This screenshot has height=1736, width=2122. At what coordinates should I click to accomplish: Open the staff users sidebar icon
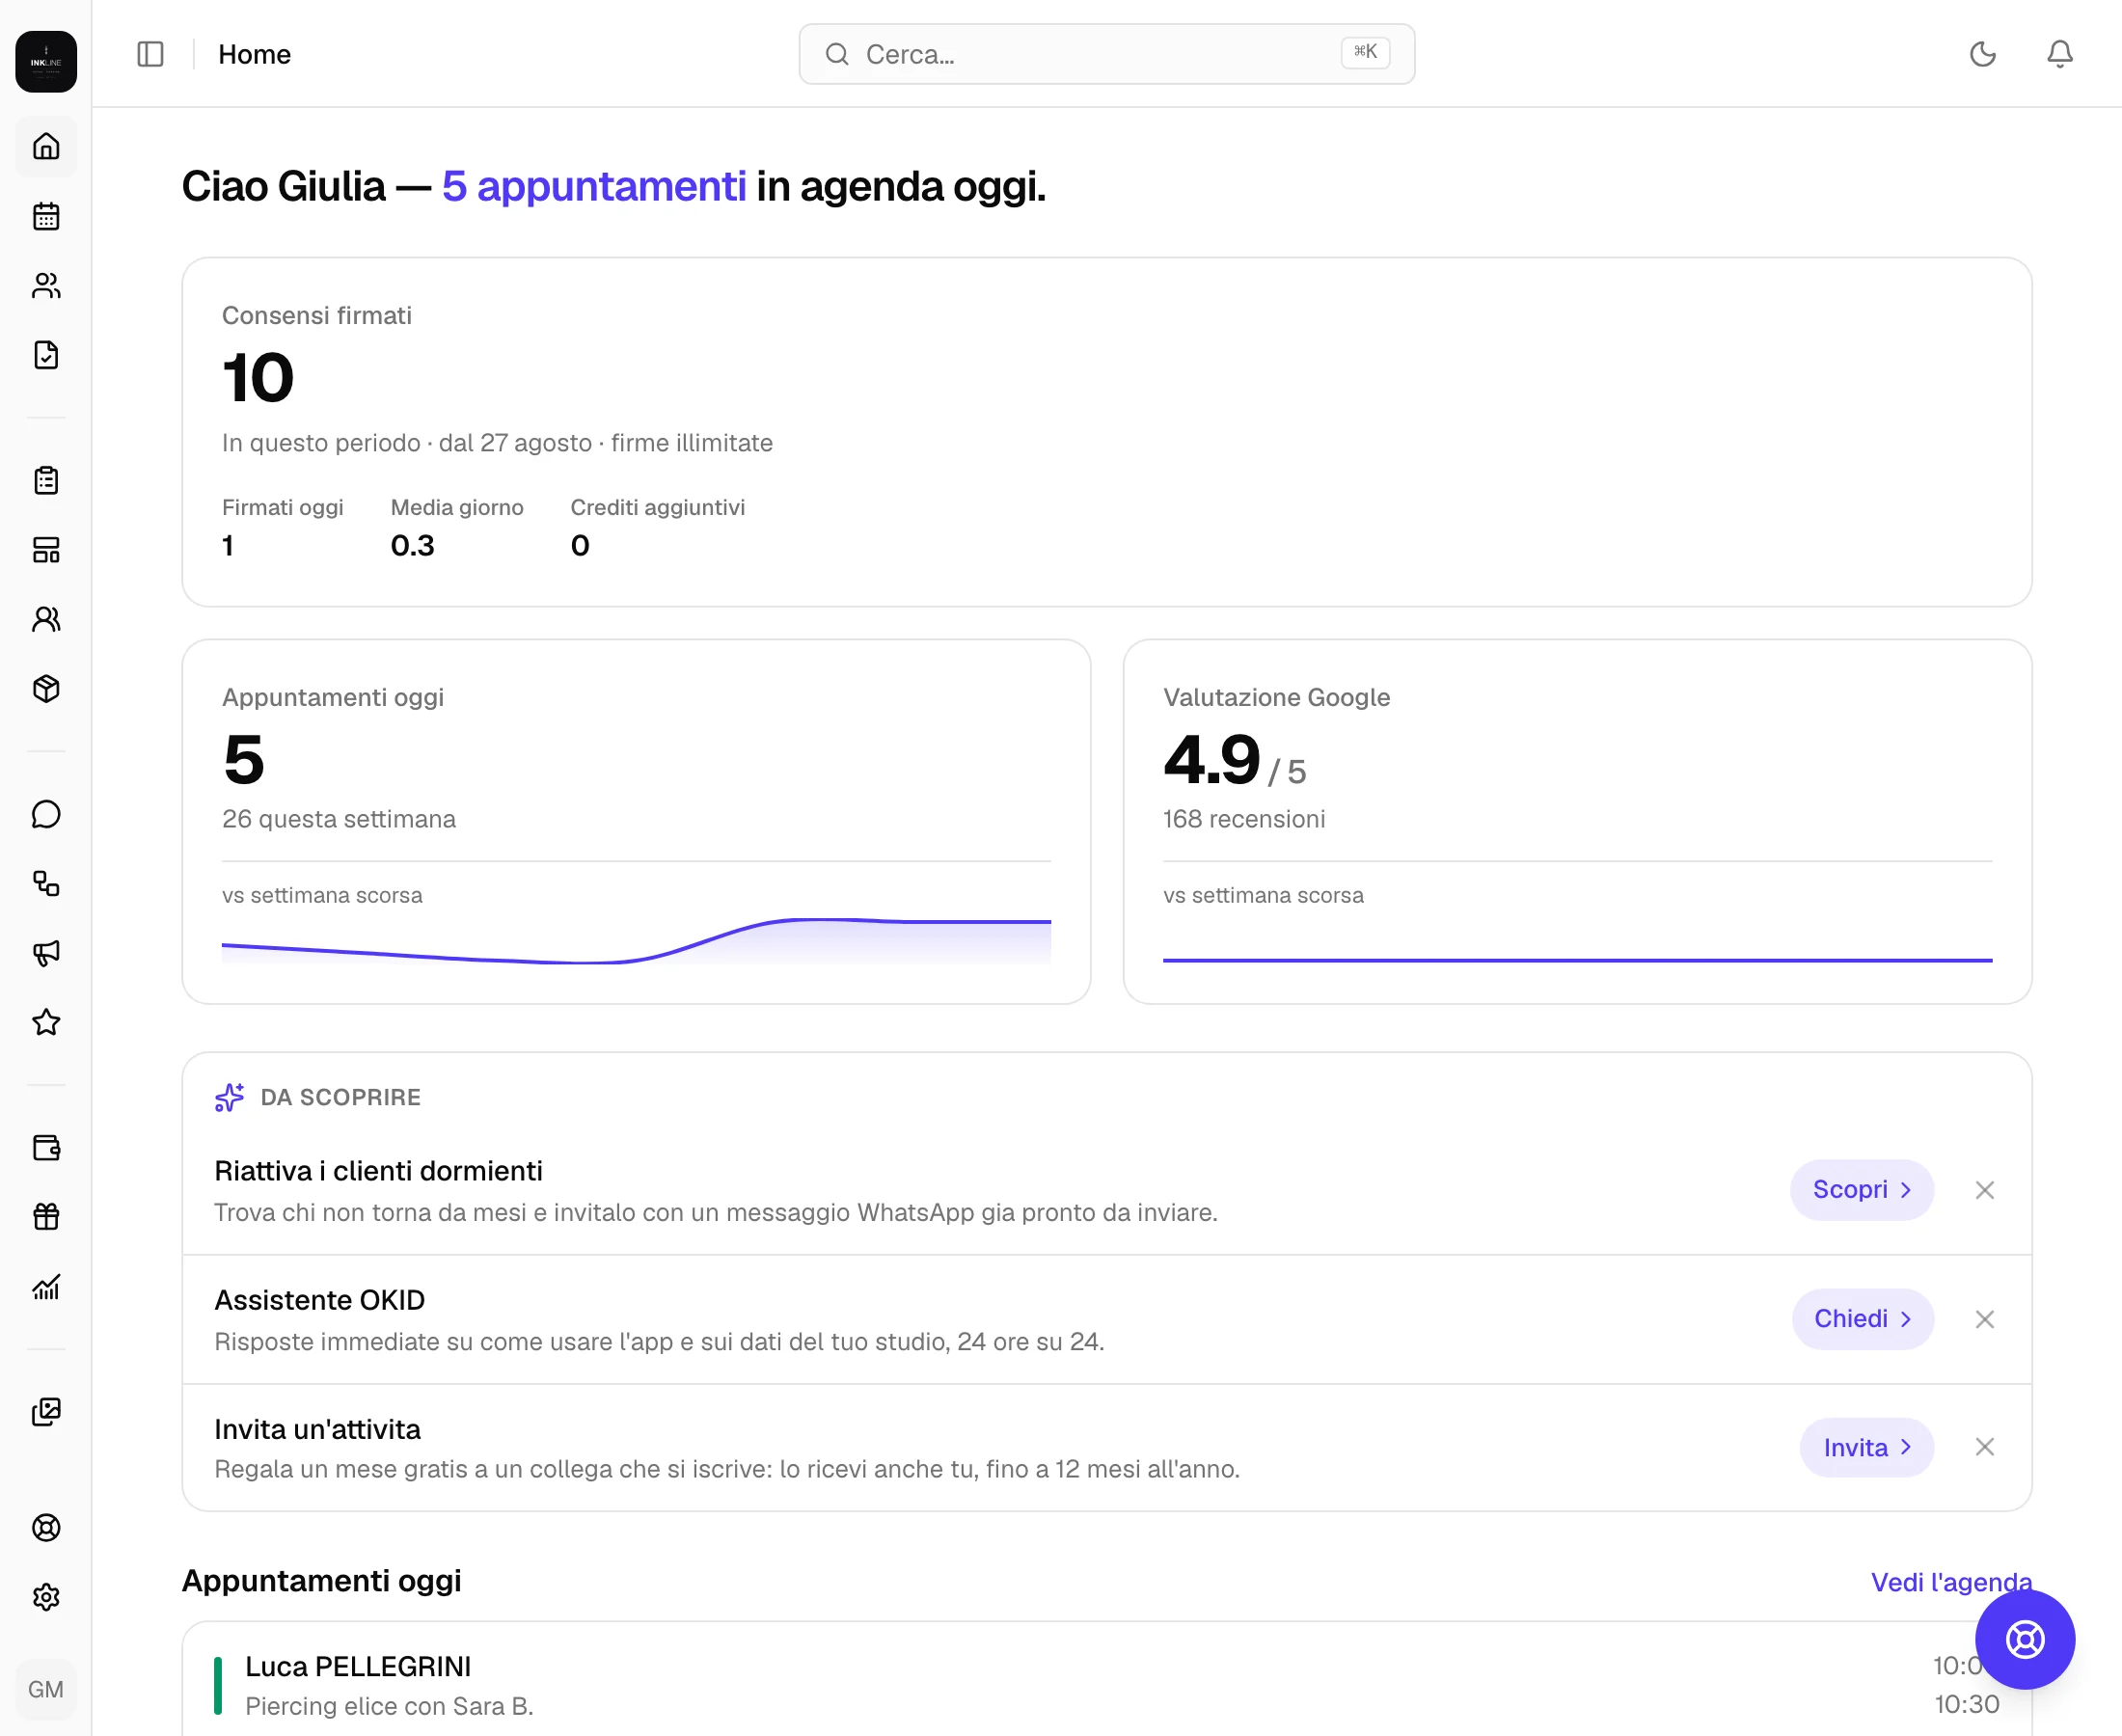[46, 619]
